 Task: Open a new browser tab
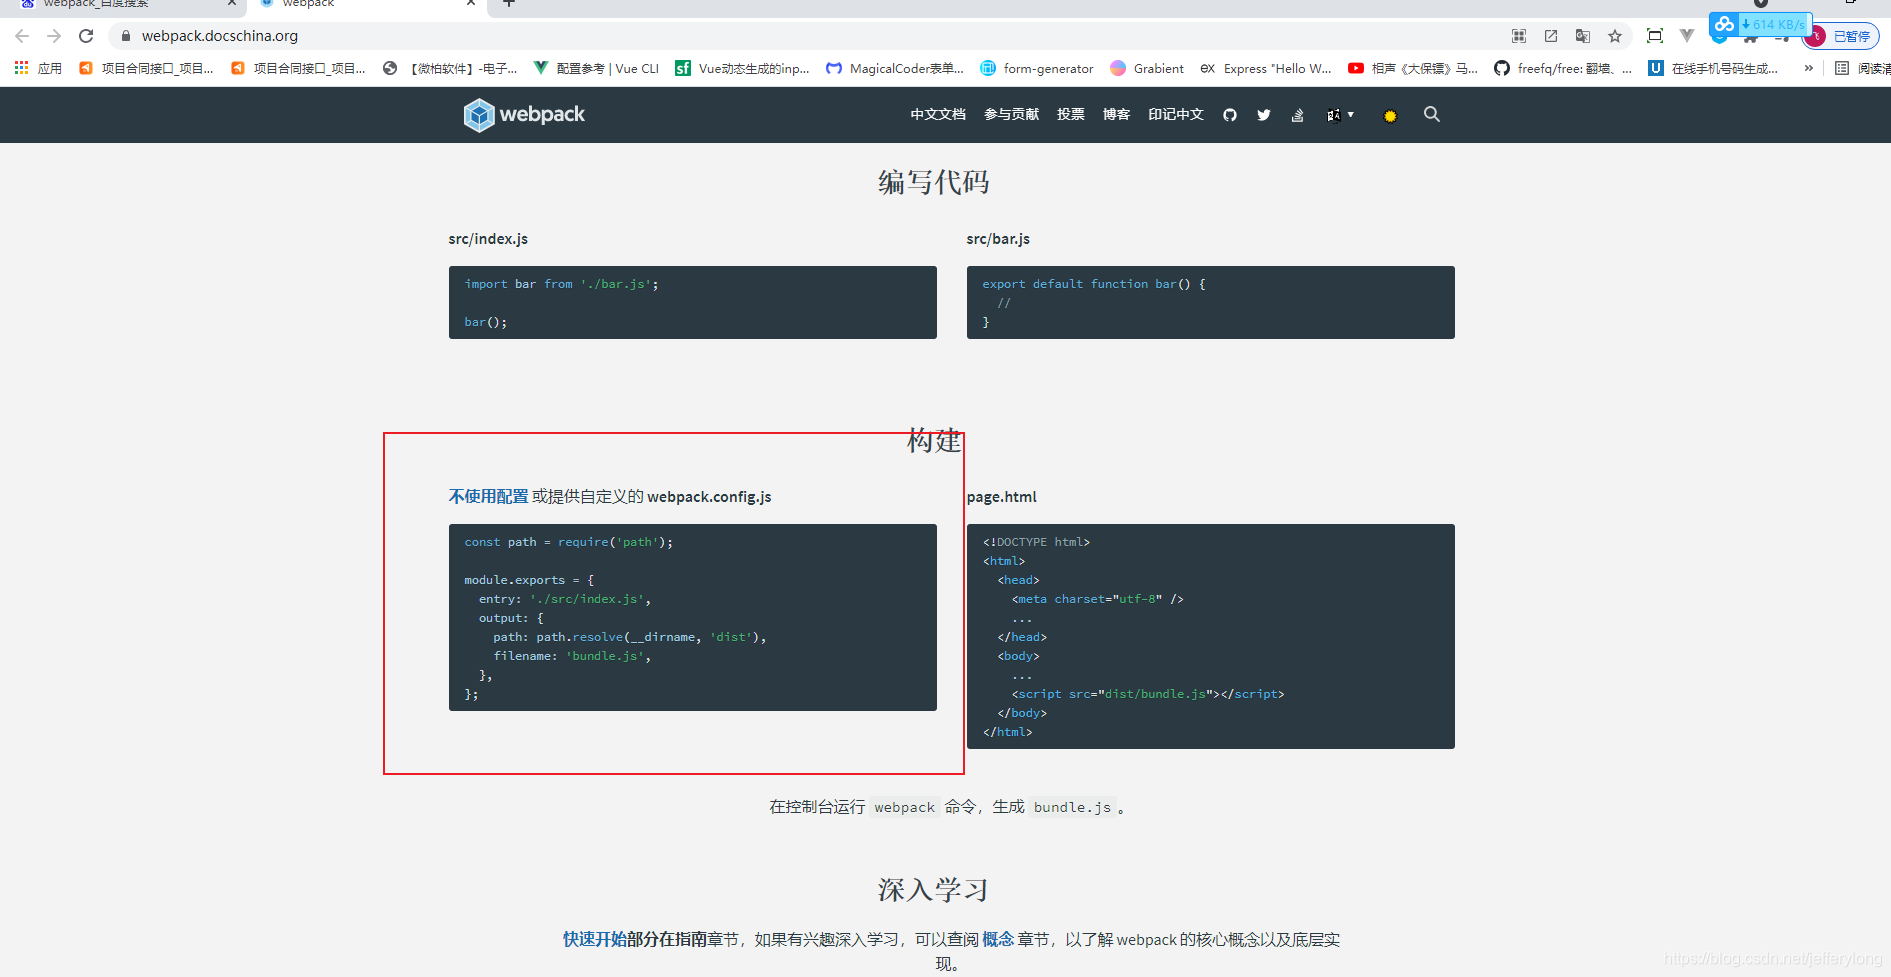pyautogui.click(x=509, y=4)
